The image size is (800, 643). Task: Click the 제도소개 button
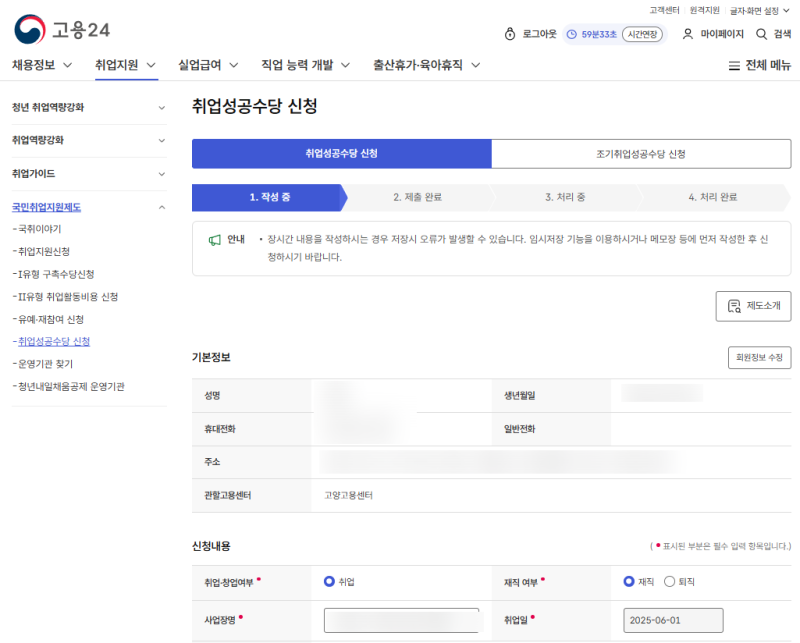754,306
